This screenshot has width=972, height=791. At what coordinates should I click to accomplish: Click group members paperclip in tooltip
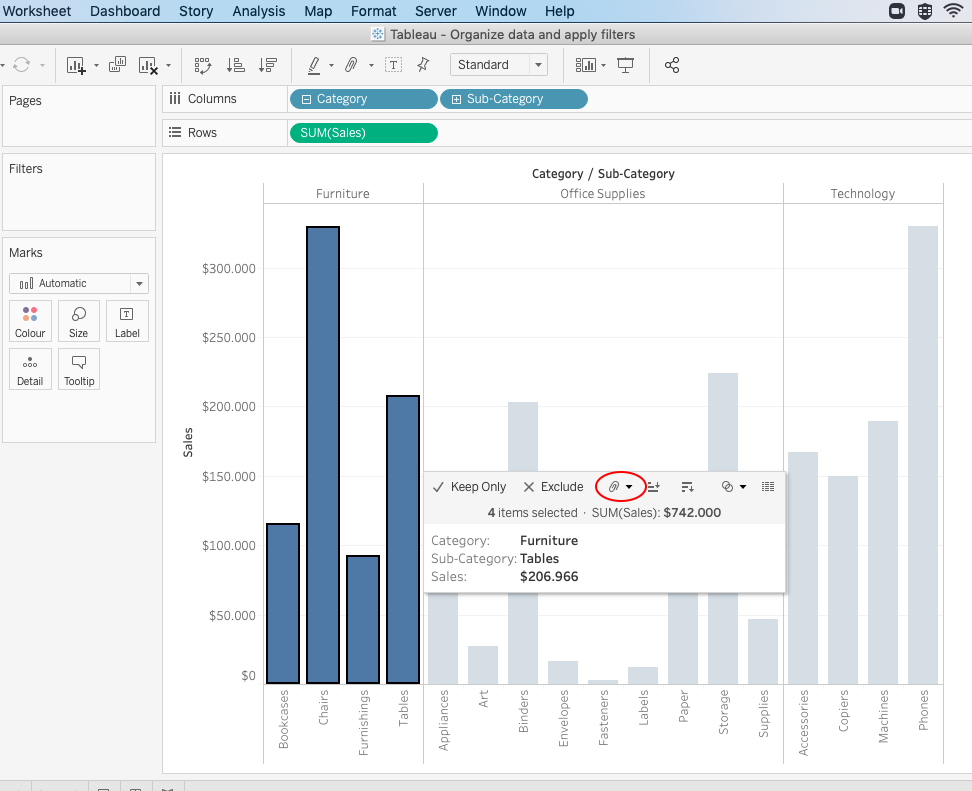(614, 487)
